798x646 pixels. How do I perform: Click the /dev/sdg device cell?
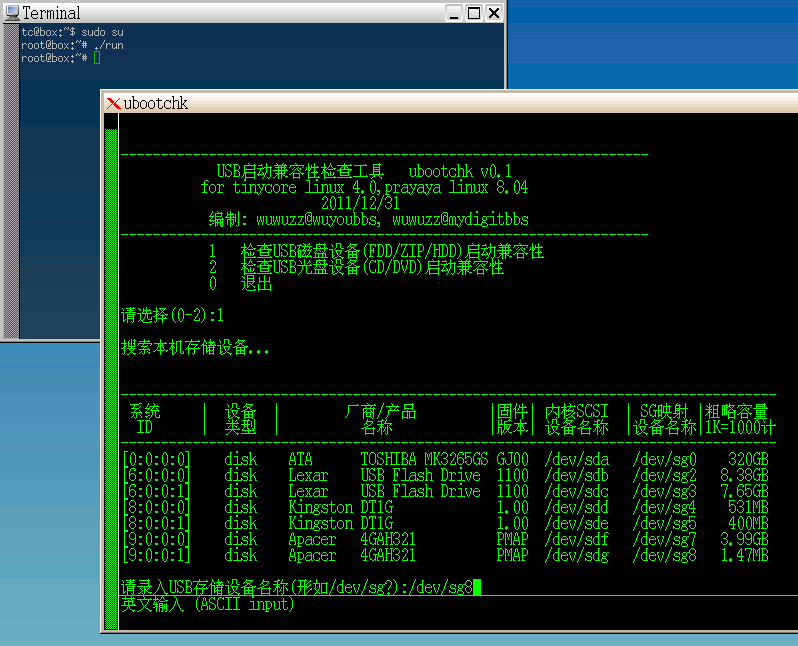pyautogui.click(x=577, y=555)
